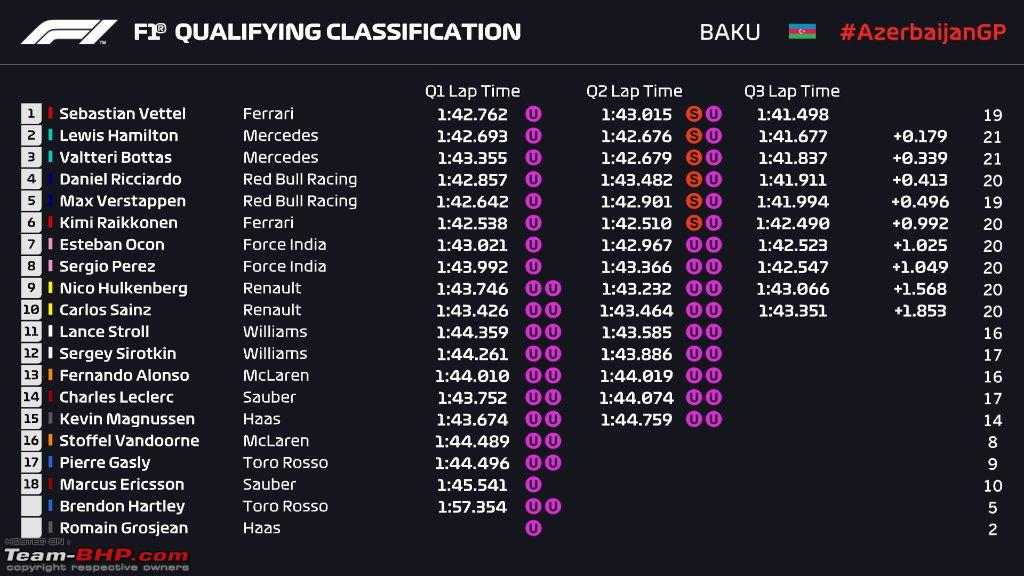Screen dimensions: 1024x576
Task: Click Max Verstappen's name
Action: (x=122, y=201)
